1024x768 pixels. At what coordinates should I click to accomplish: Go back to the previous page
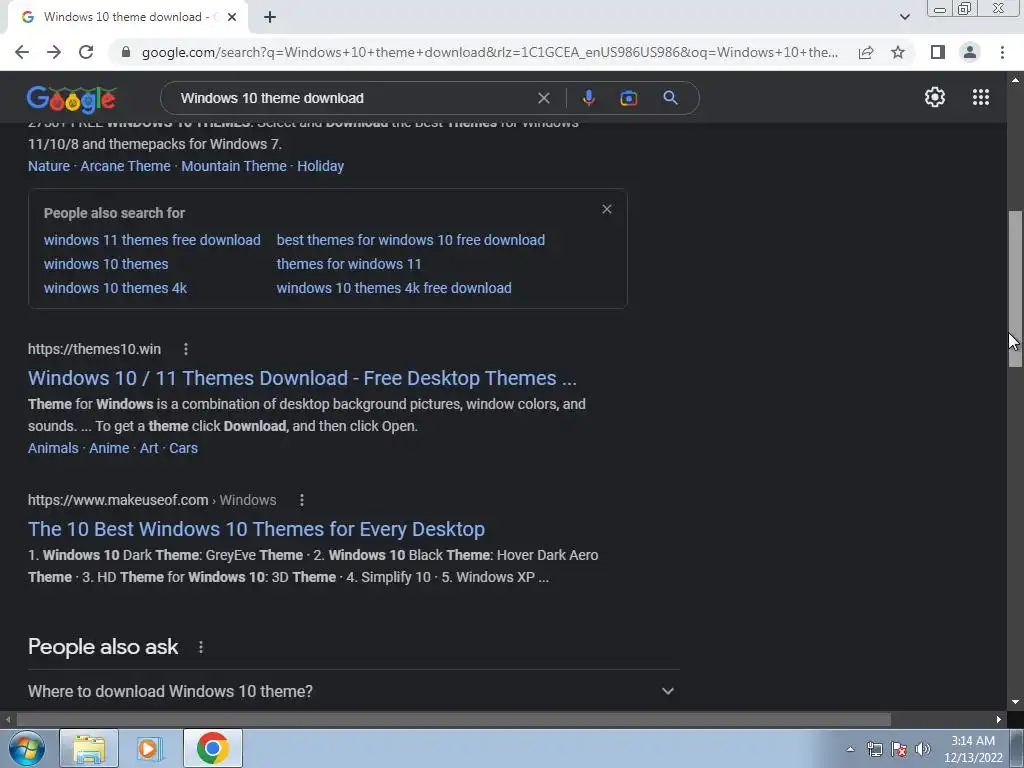(22, 52)
